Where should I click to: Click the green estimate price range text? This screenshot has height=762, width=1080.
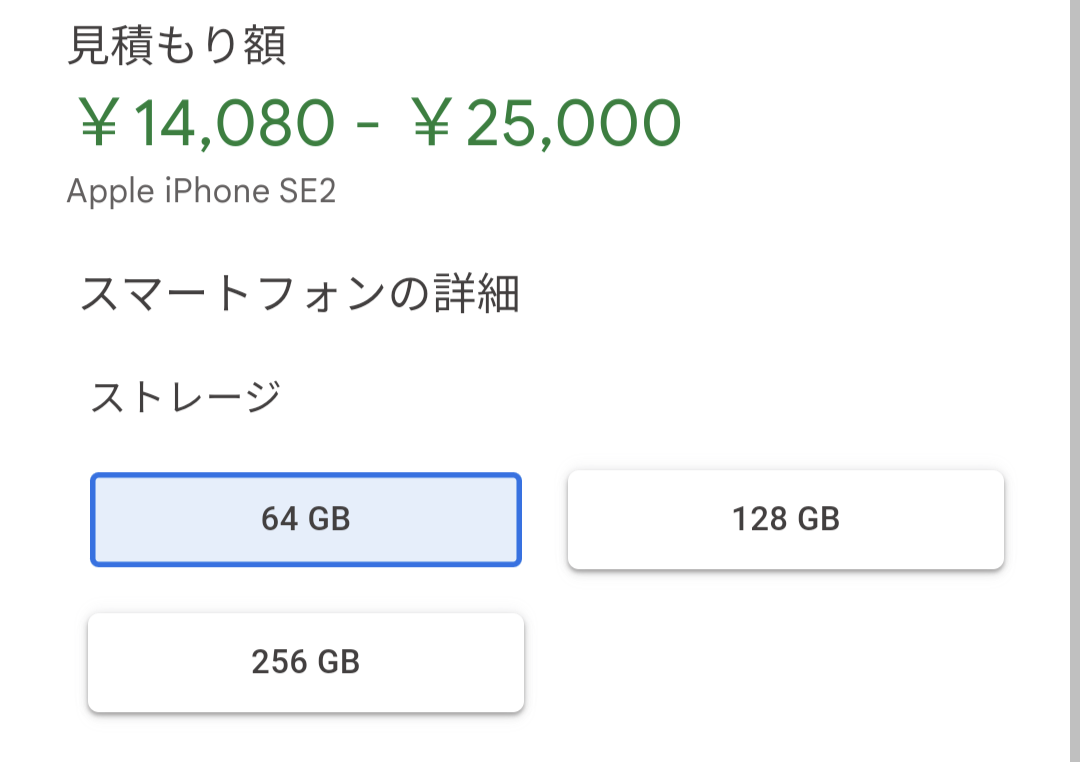coord(379,123)
